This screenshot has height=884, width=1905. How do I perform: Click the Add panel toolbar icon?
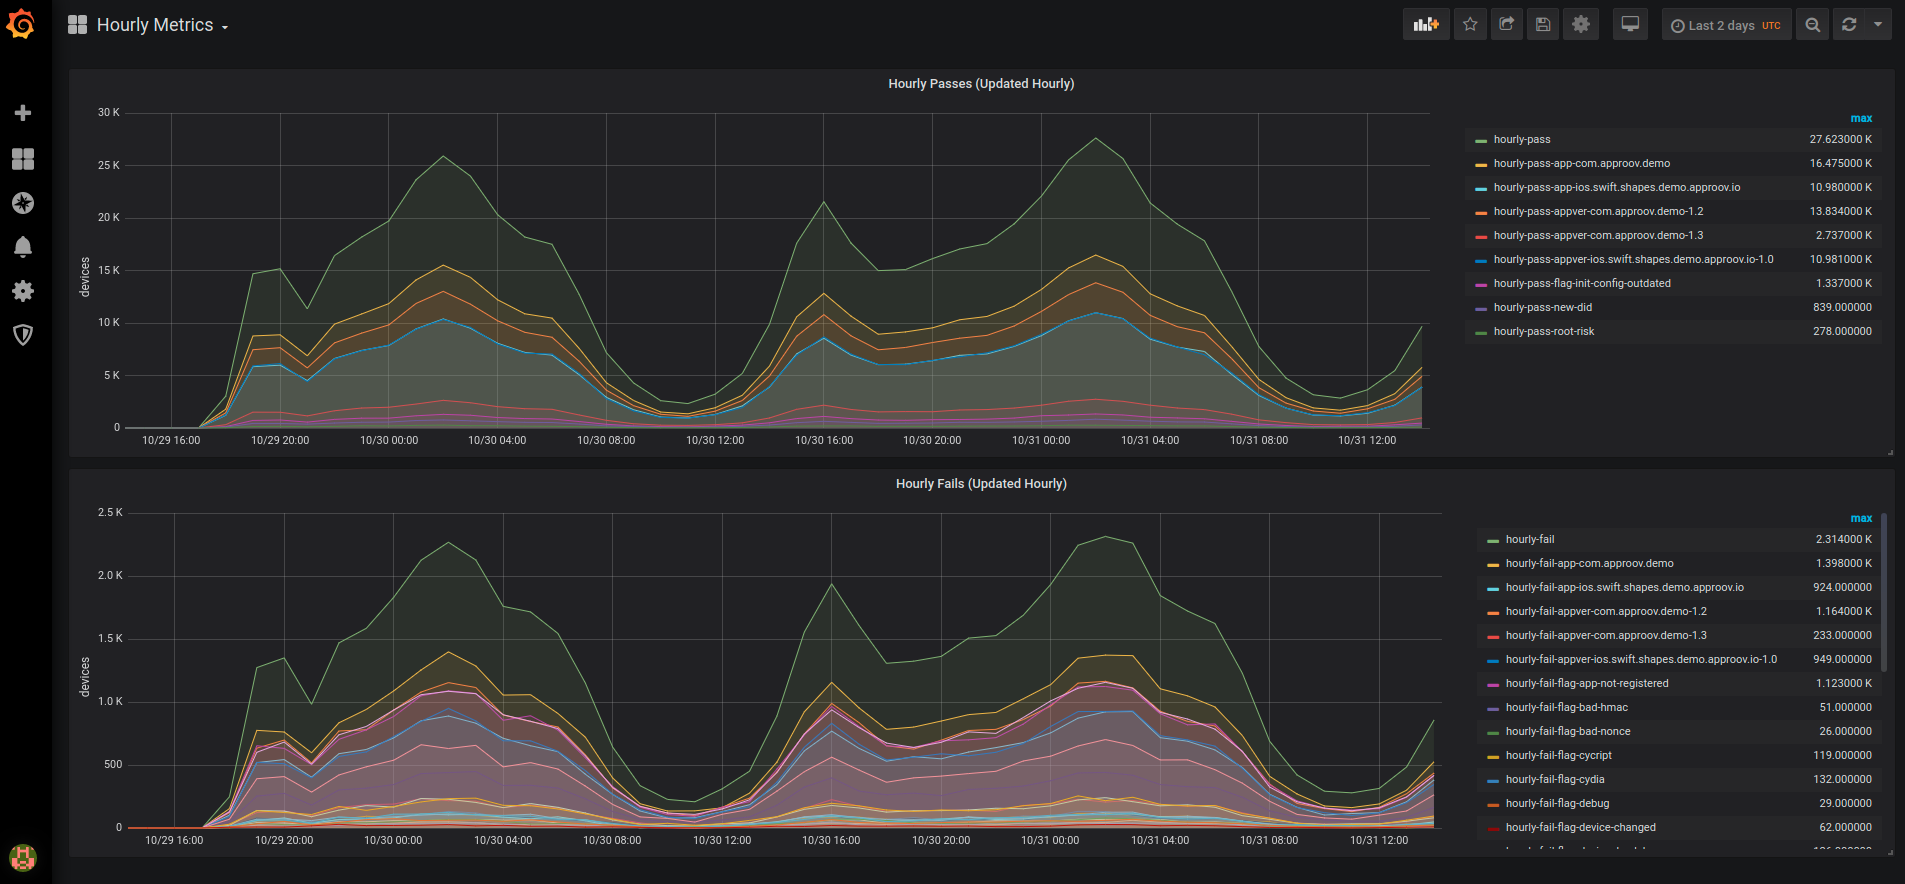1426,25
